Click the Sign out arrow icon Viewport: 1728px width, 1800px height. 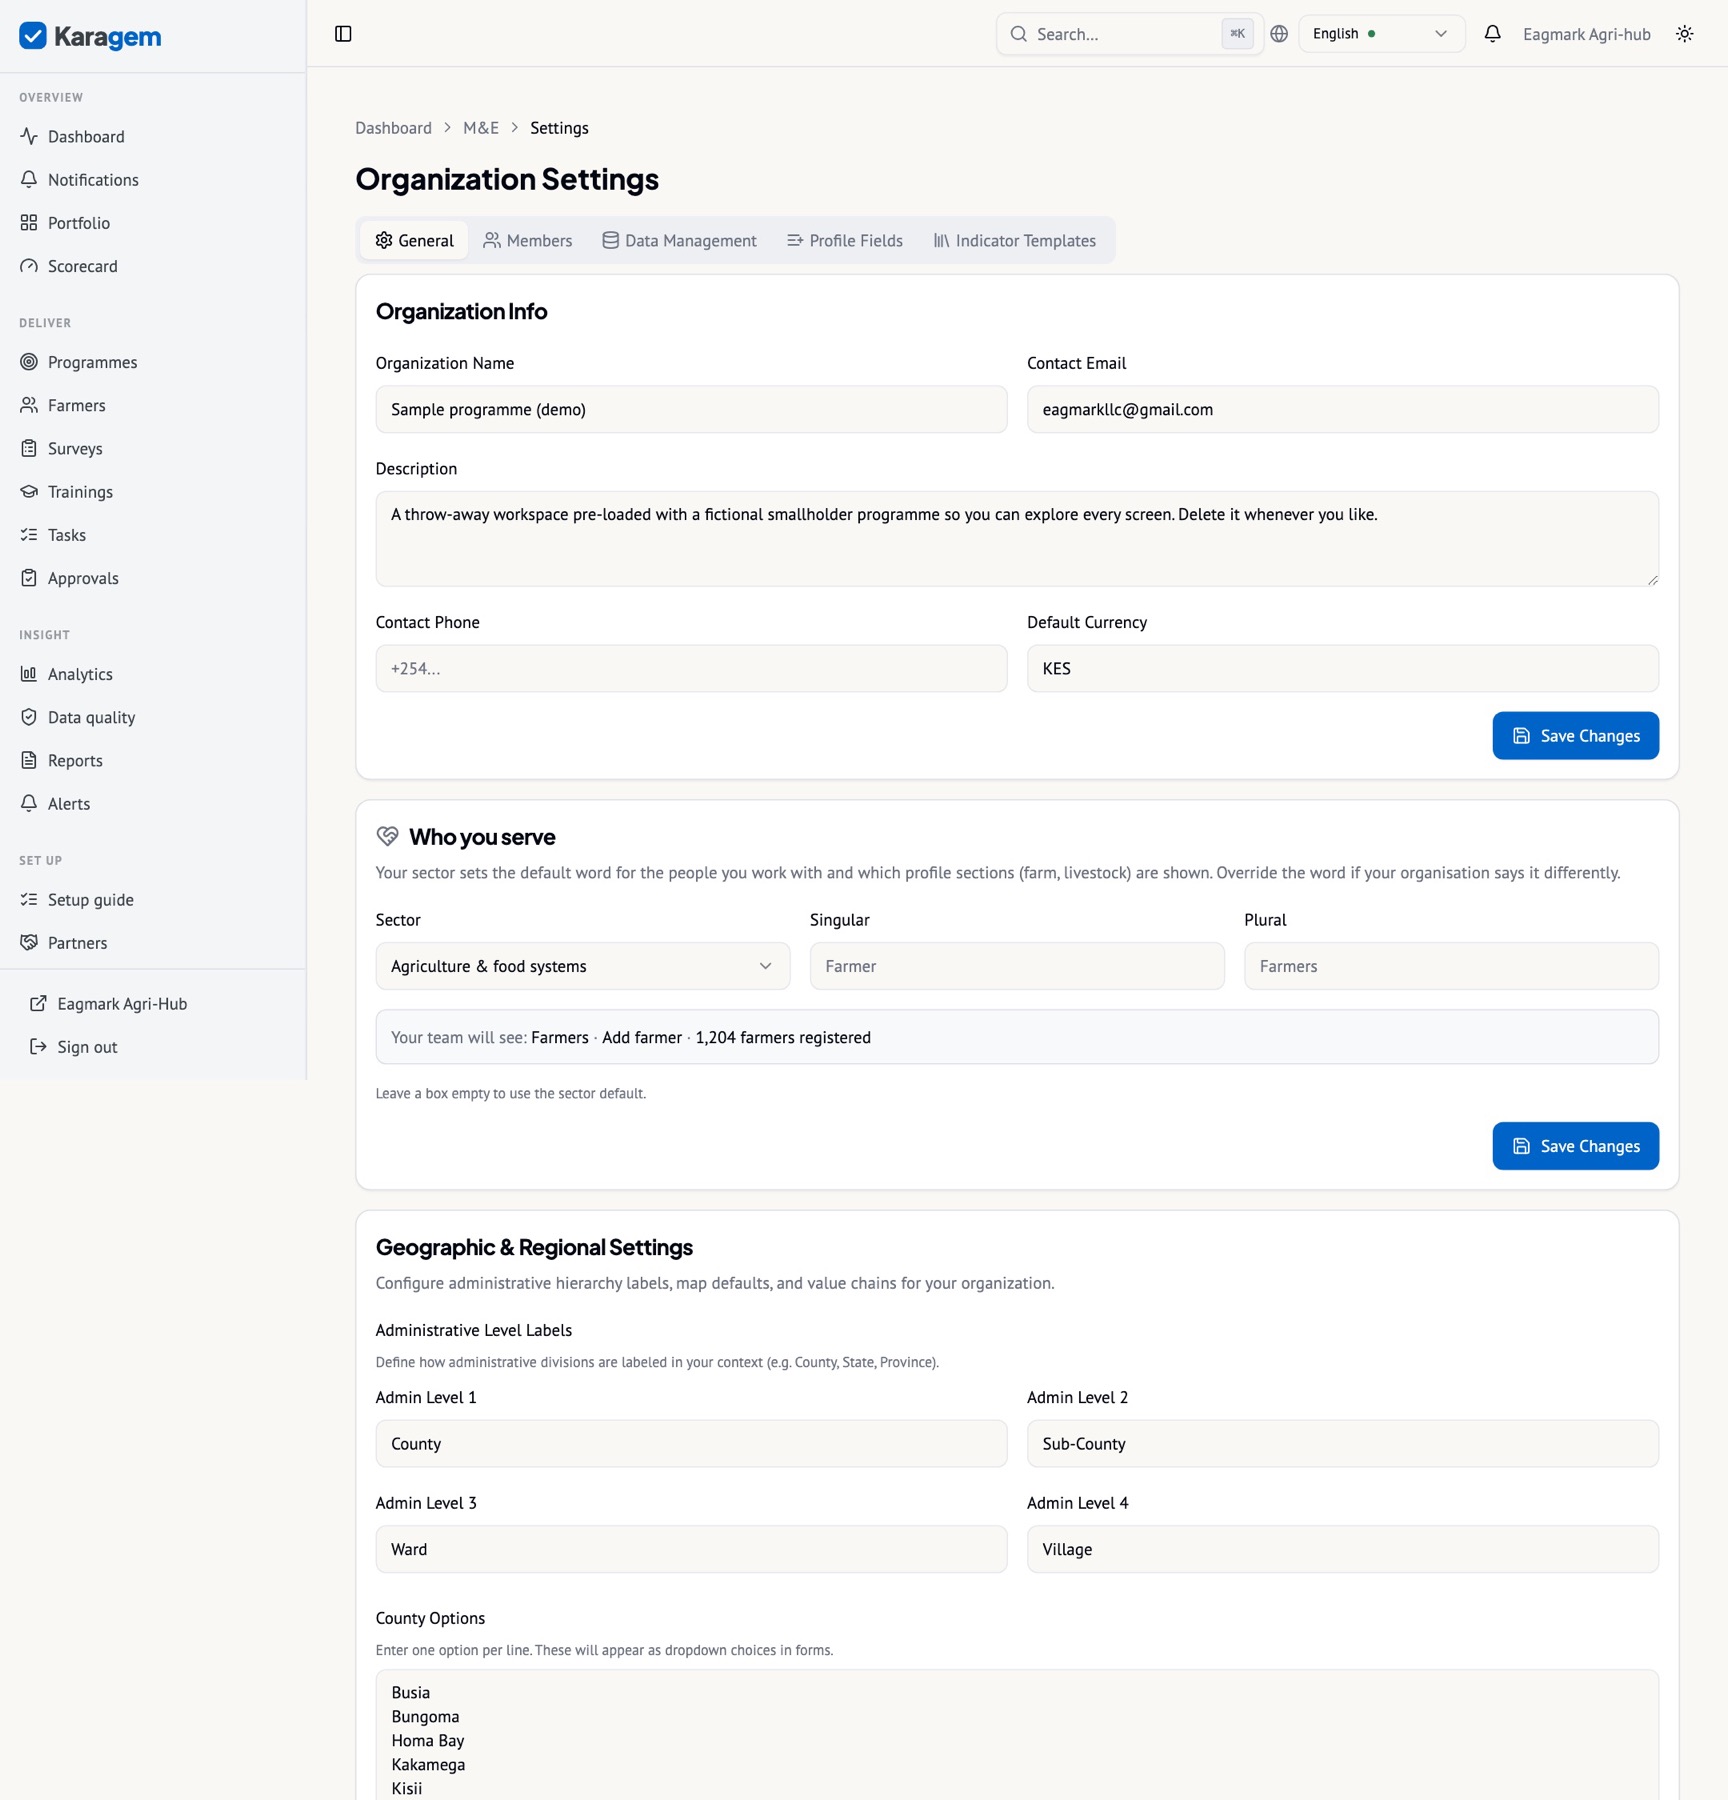[x=38, y=1046]
